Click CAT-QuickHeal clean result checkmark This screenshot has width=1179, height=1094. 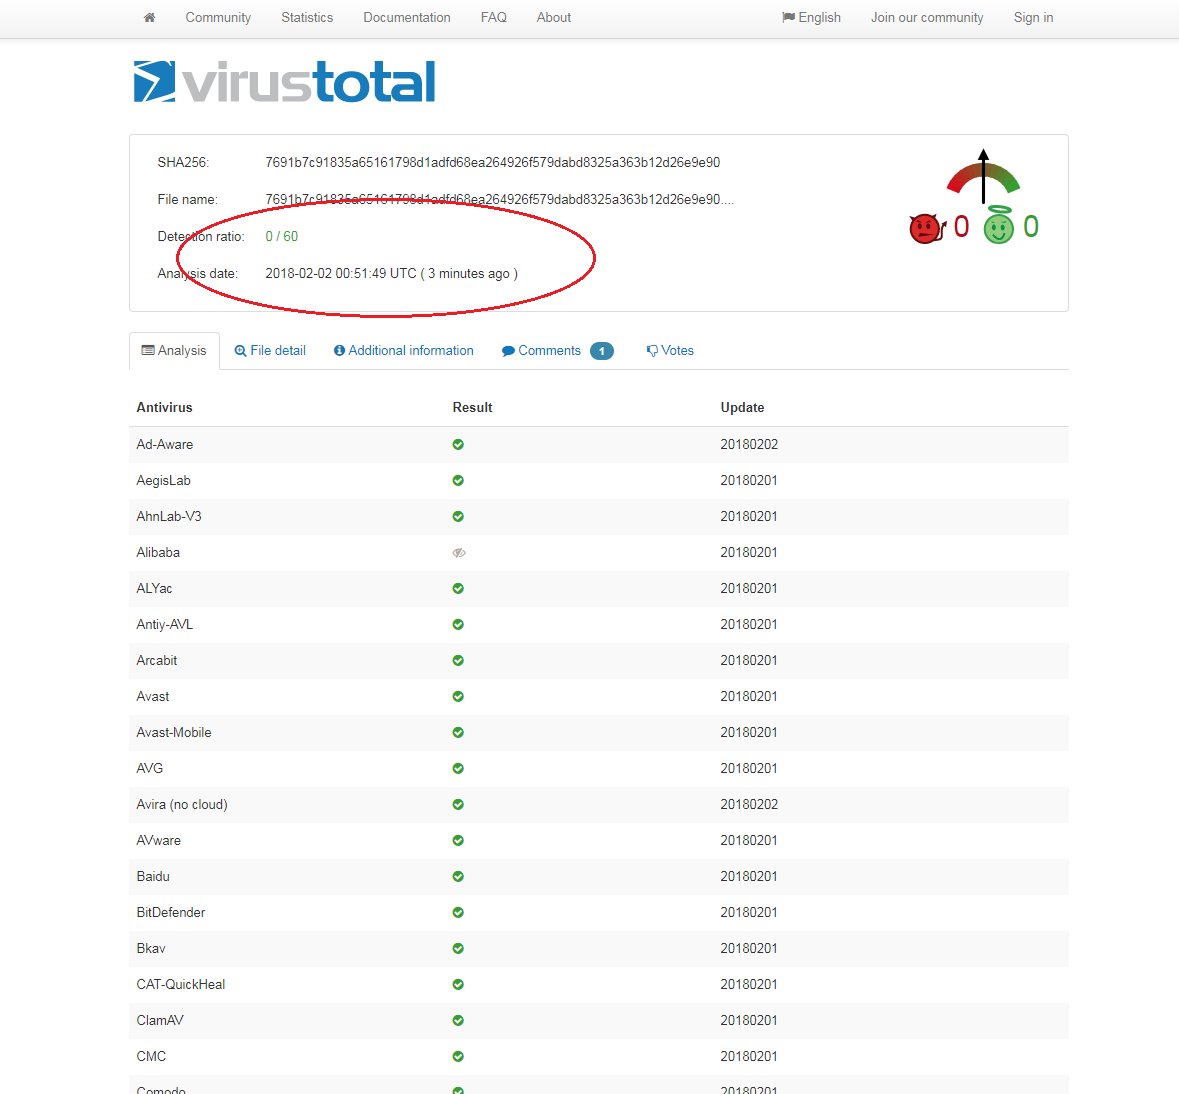[458, 984]
